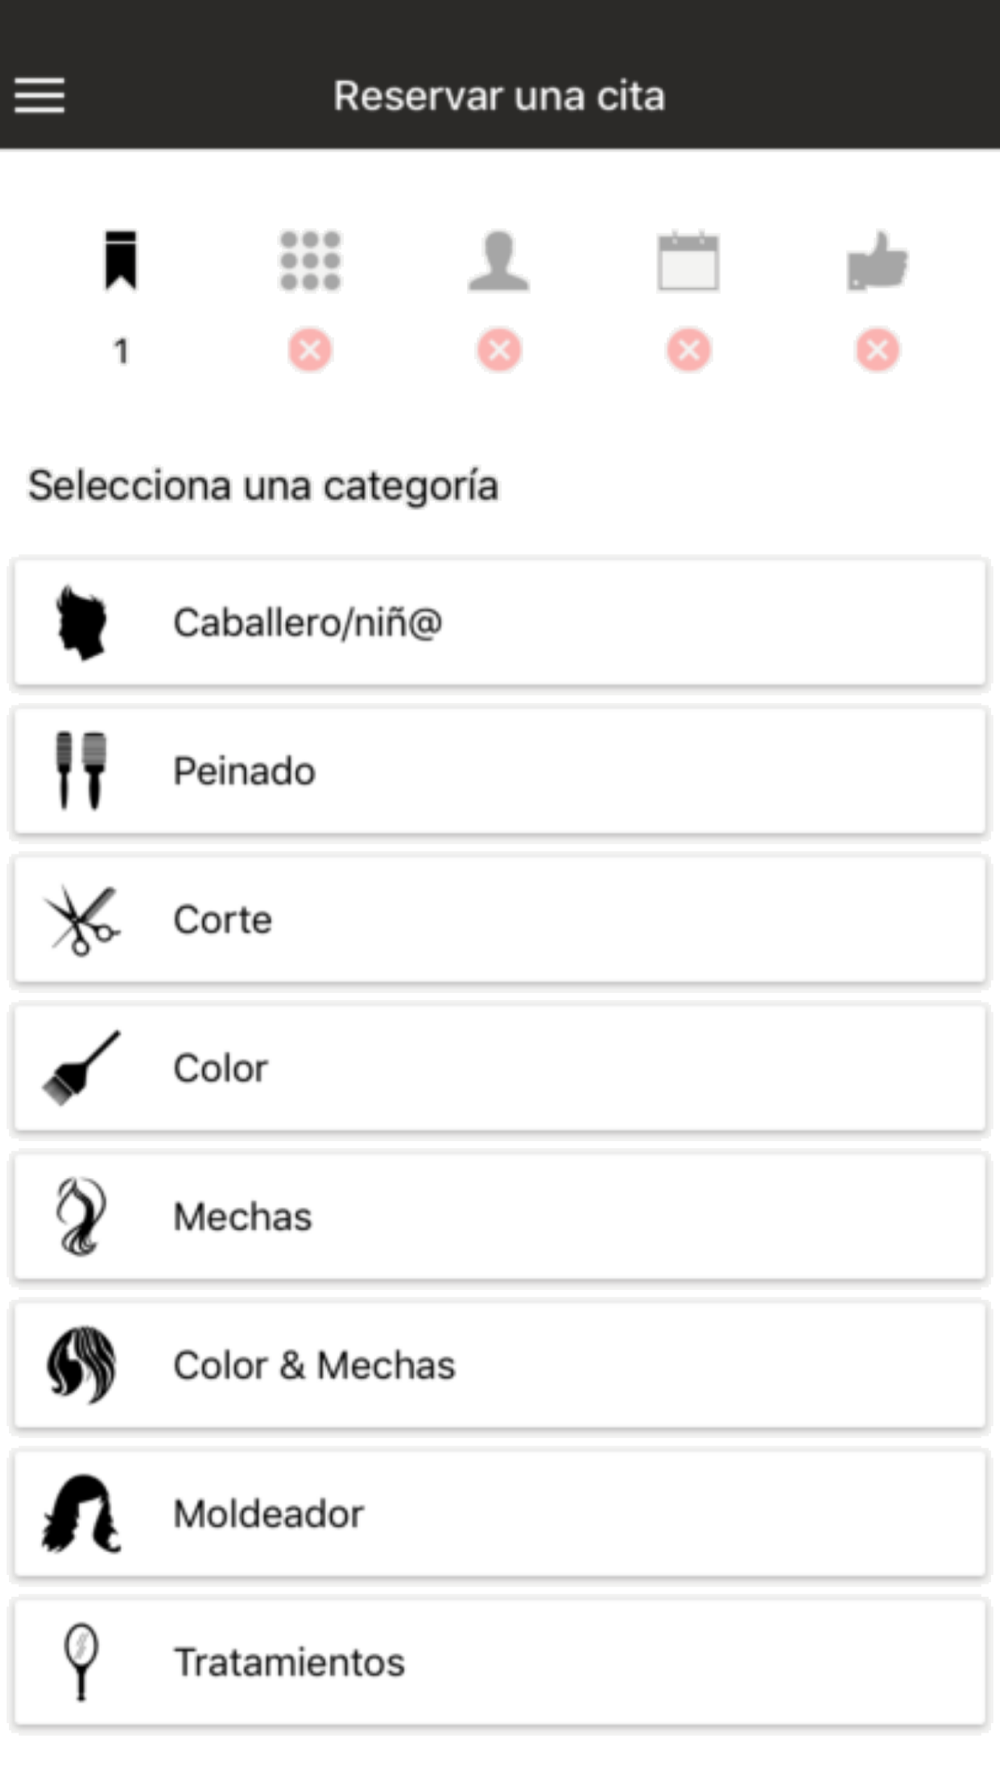Tap the staff person step icon

point(499,261)
